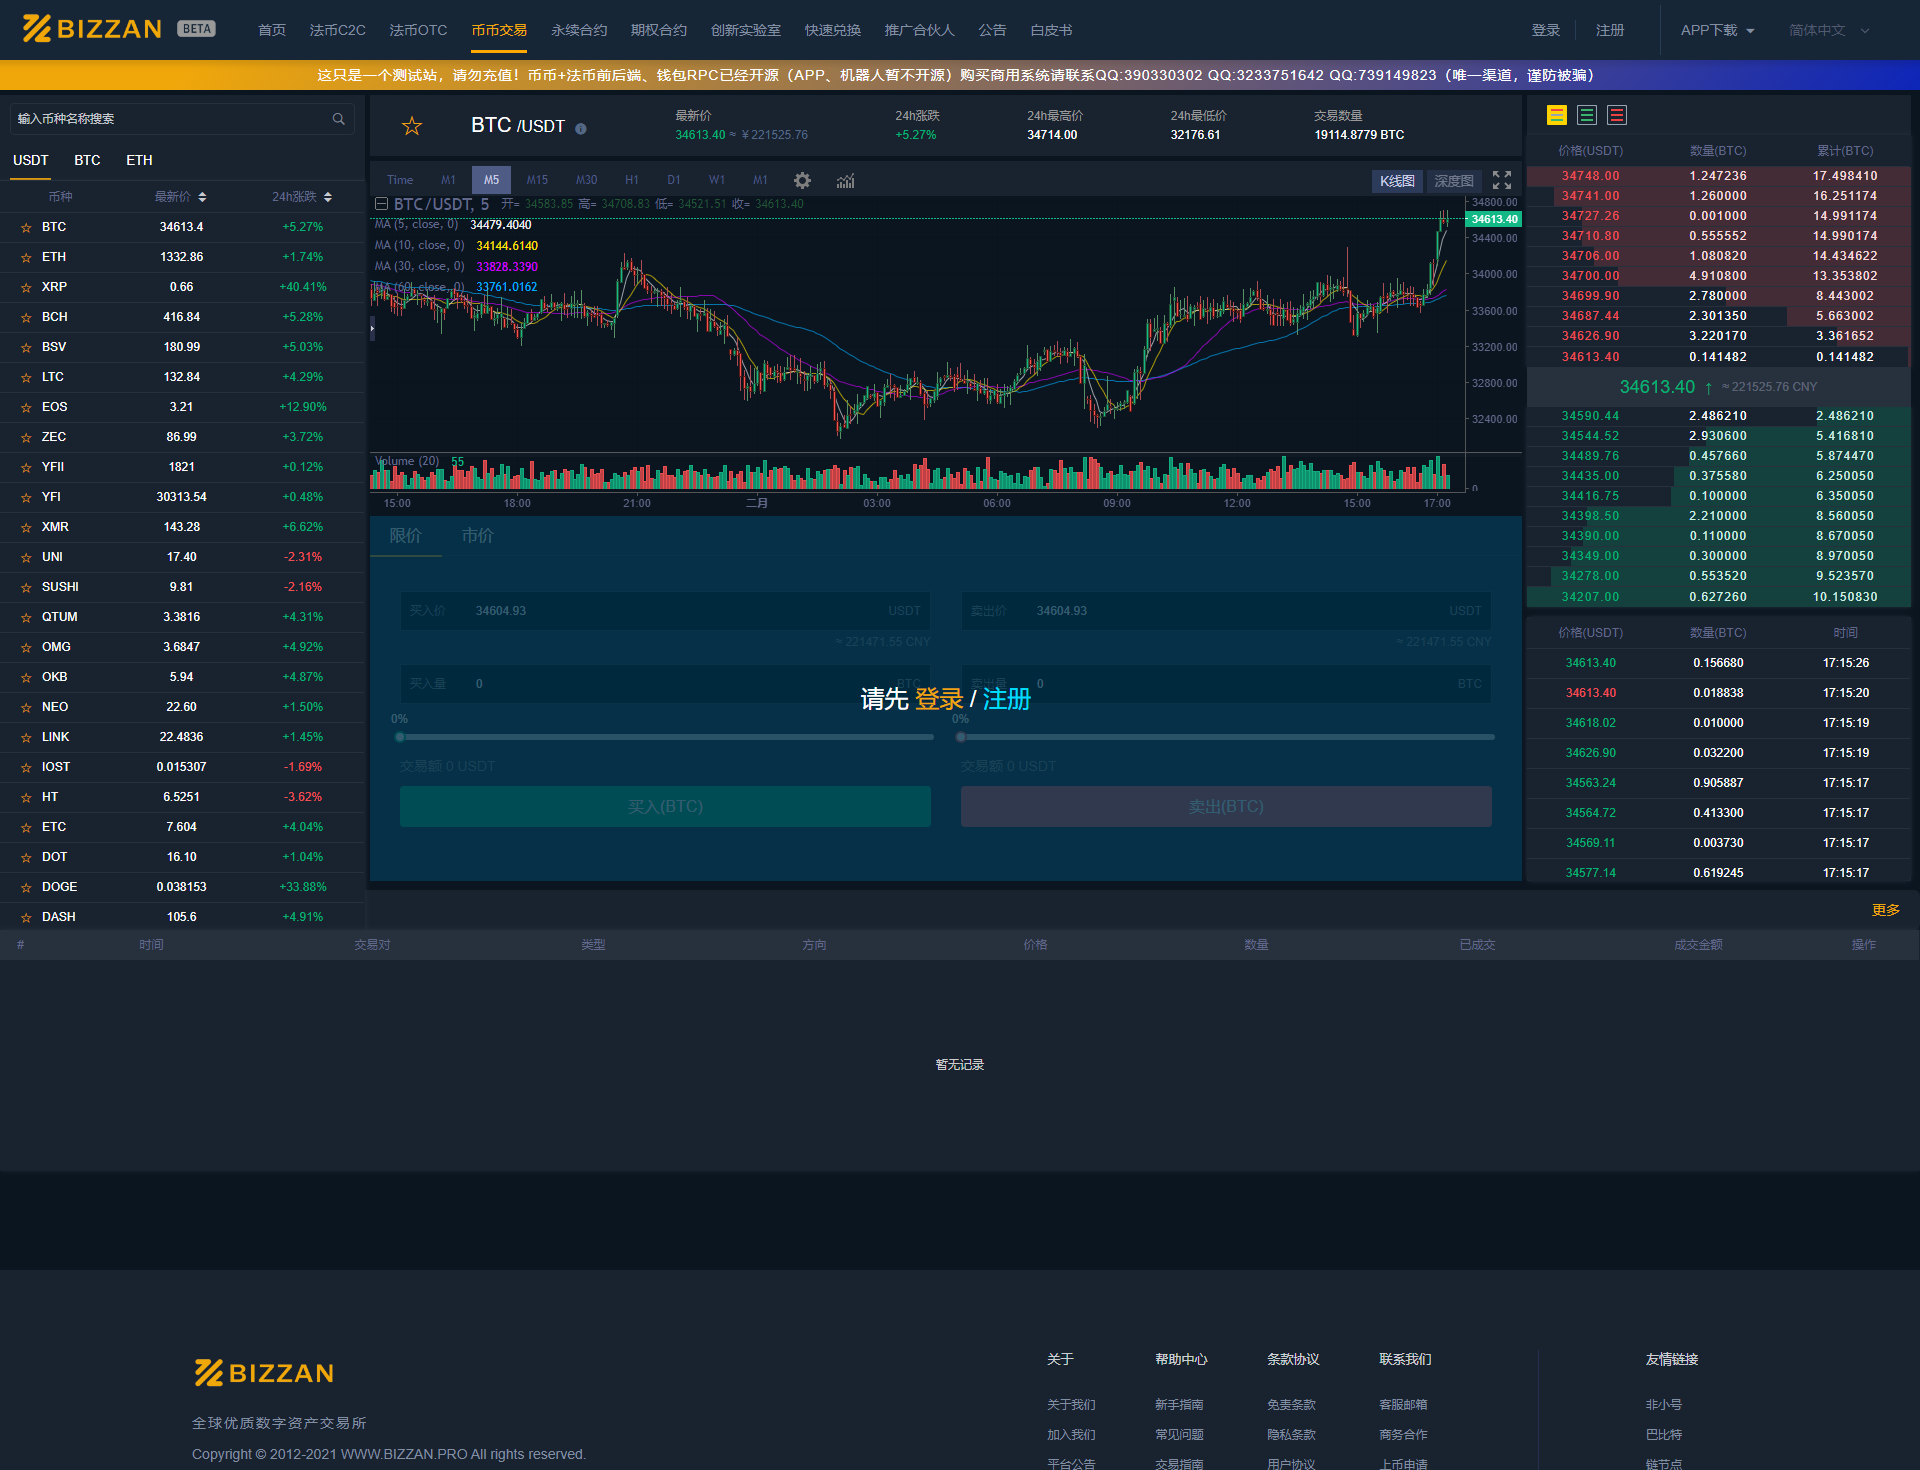Open APP下载 dropdown
1920x1470 pixels.
[x=1716, y=30]
